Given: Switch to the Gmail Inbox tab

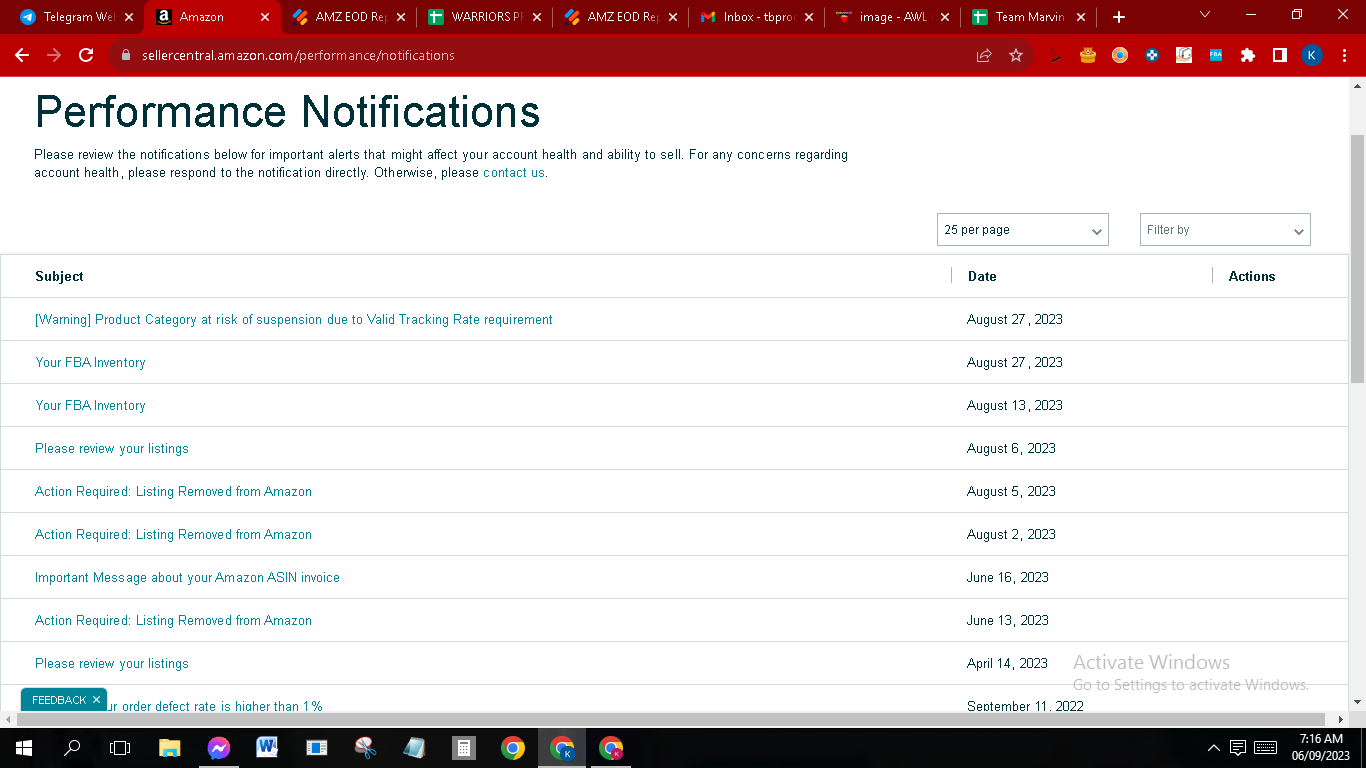Looking at the screenshot, I should click(758, 17).
